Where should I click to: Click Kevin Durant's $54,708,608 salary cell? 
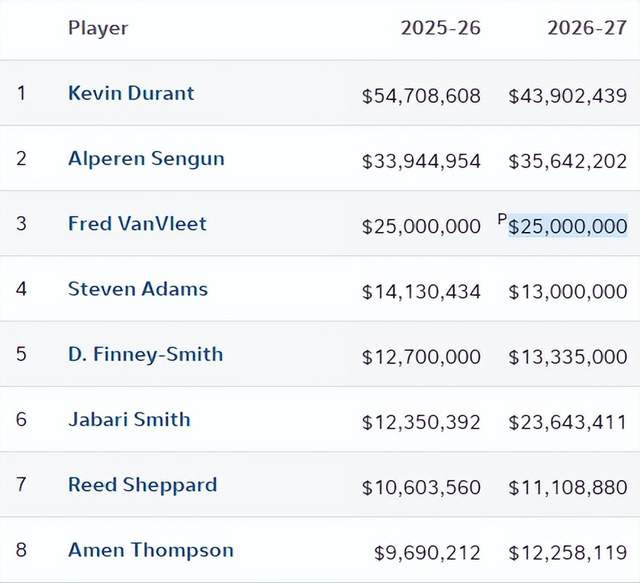click(x=421, y=96)
